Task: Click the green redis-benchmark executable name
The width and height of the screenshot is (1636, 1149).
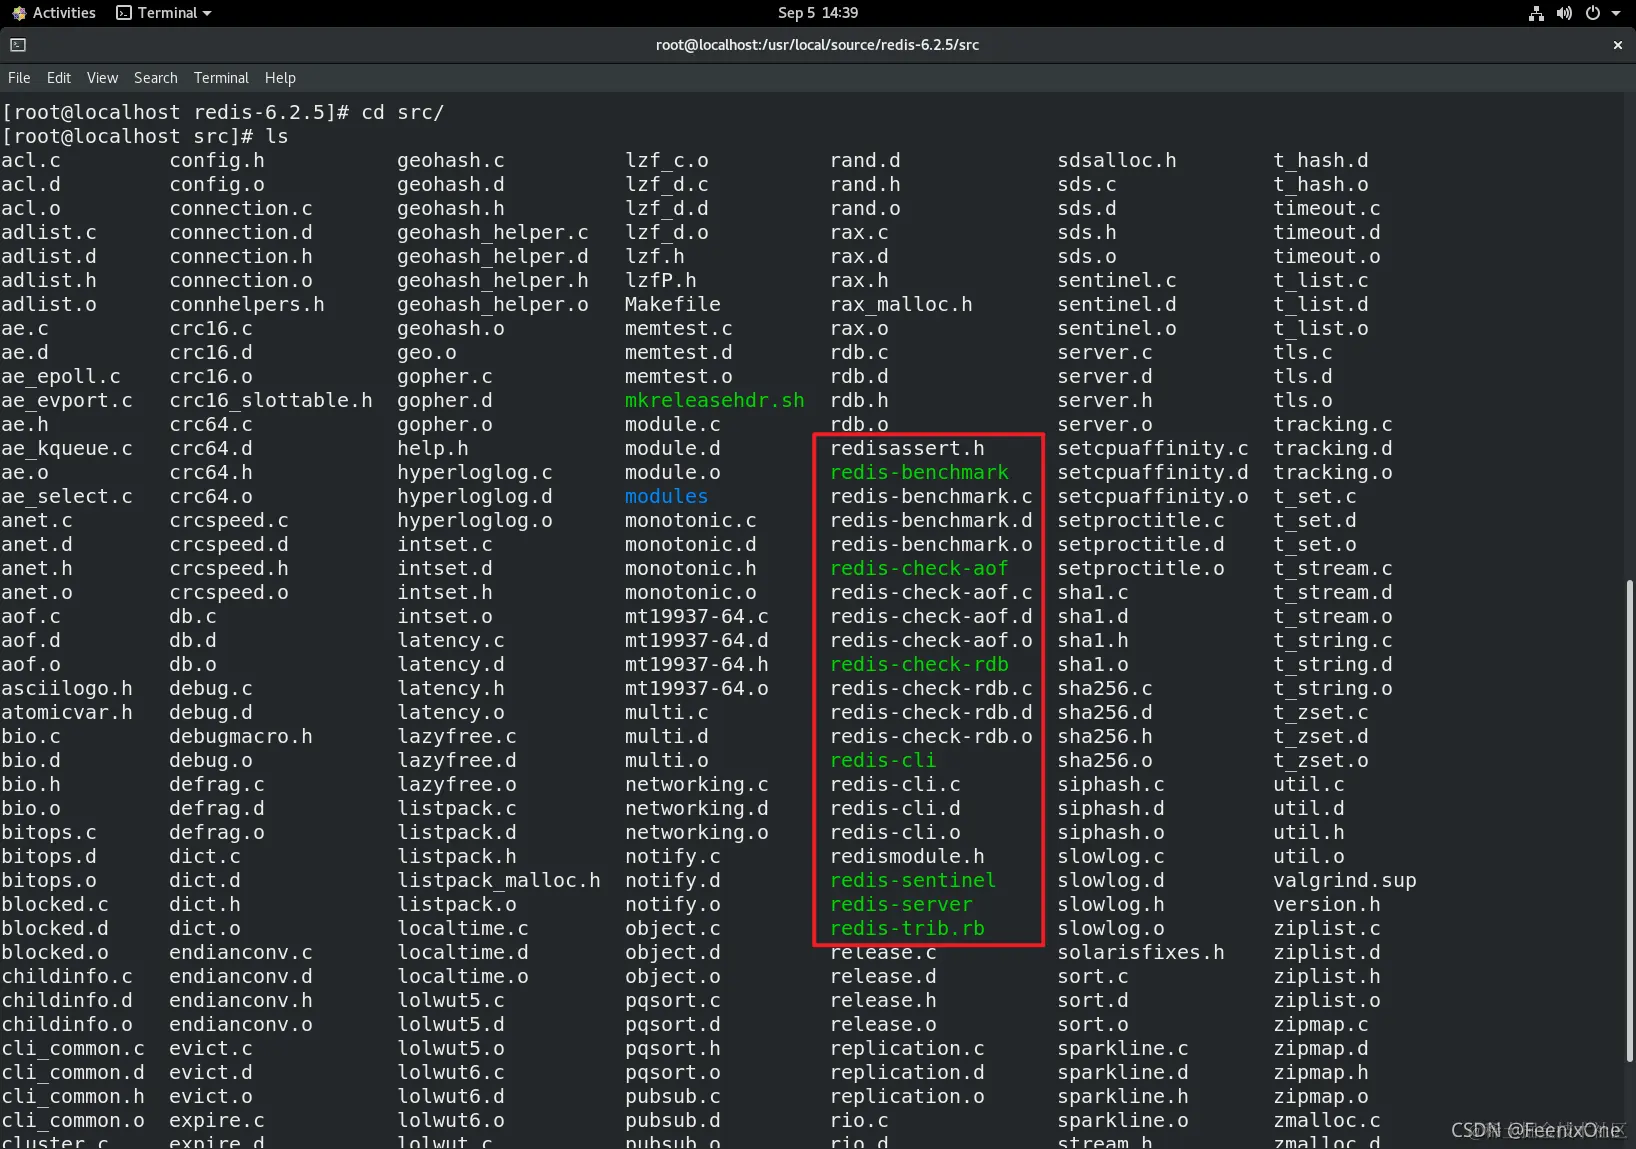Action: coord(919,472)
